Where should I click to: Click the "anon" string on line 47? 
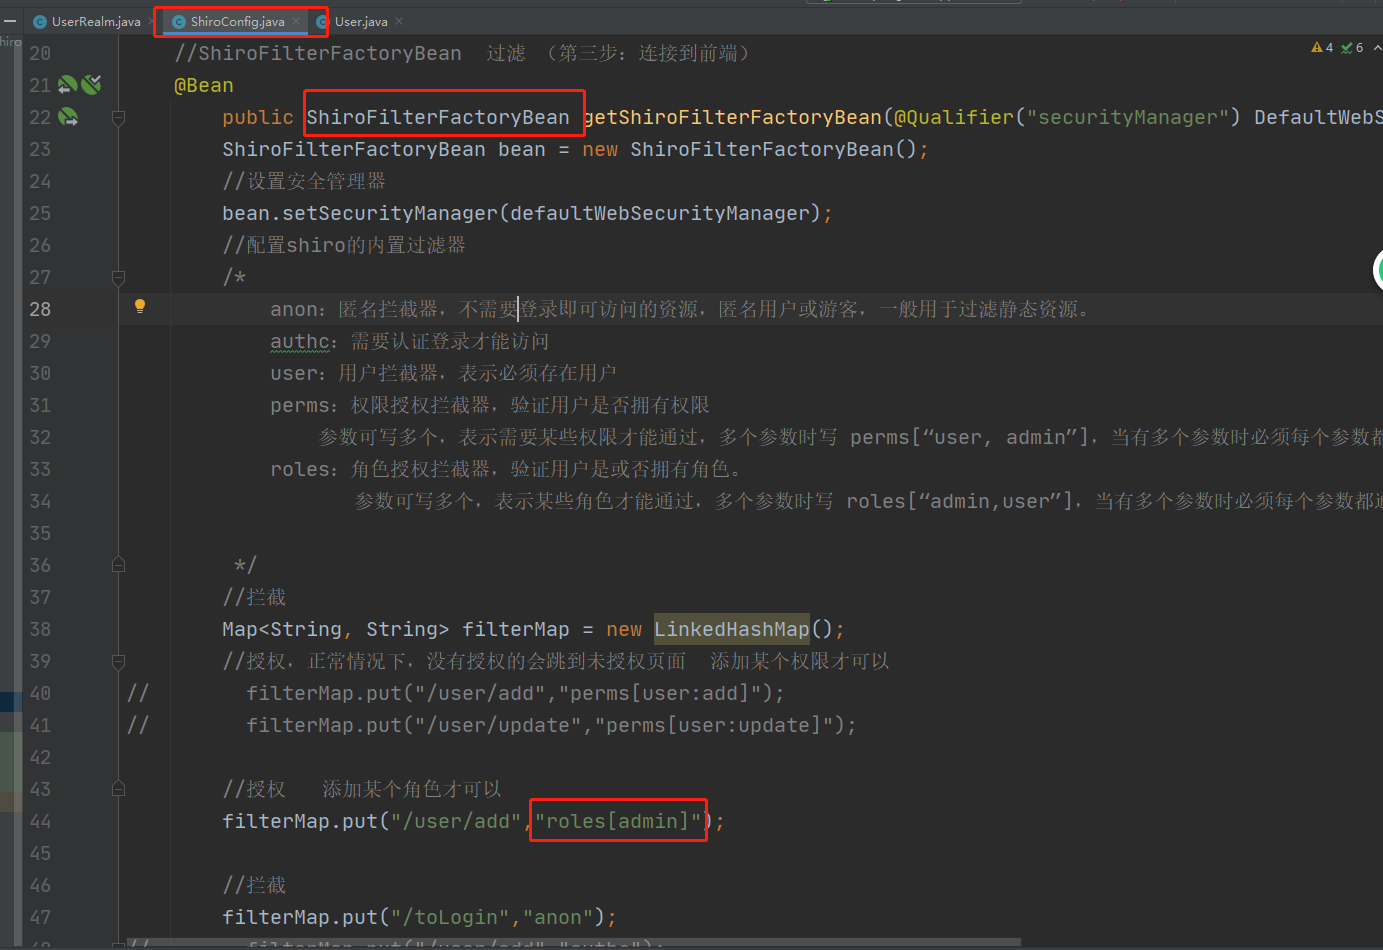(558, 917)
